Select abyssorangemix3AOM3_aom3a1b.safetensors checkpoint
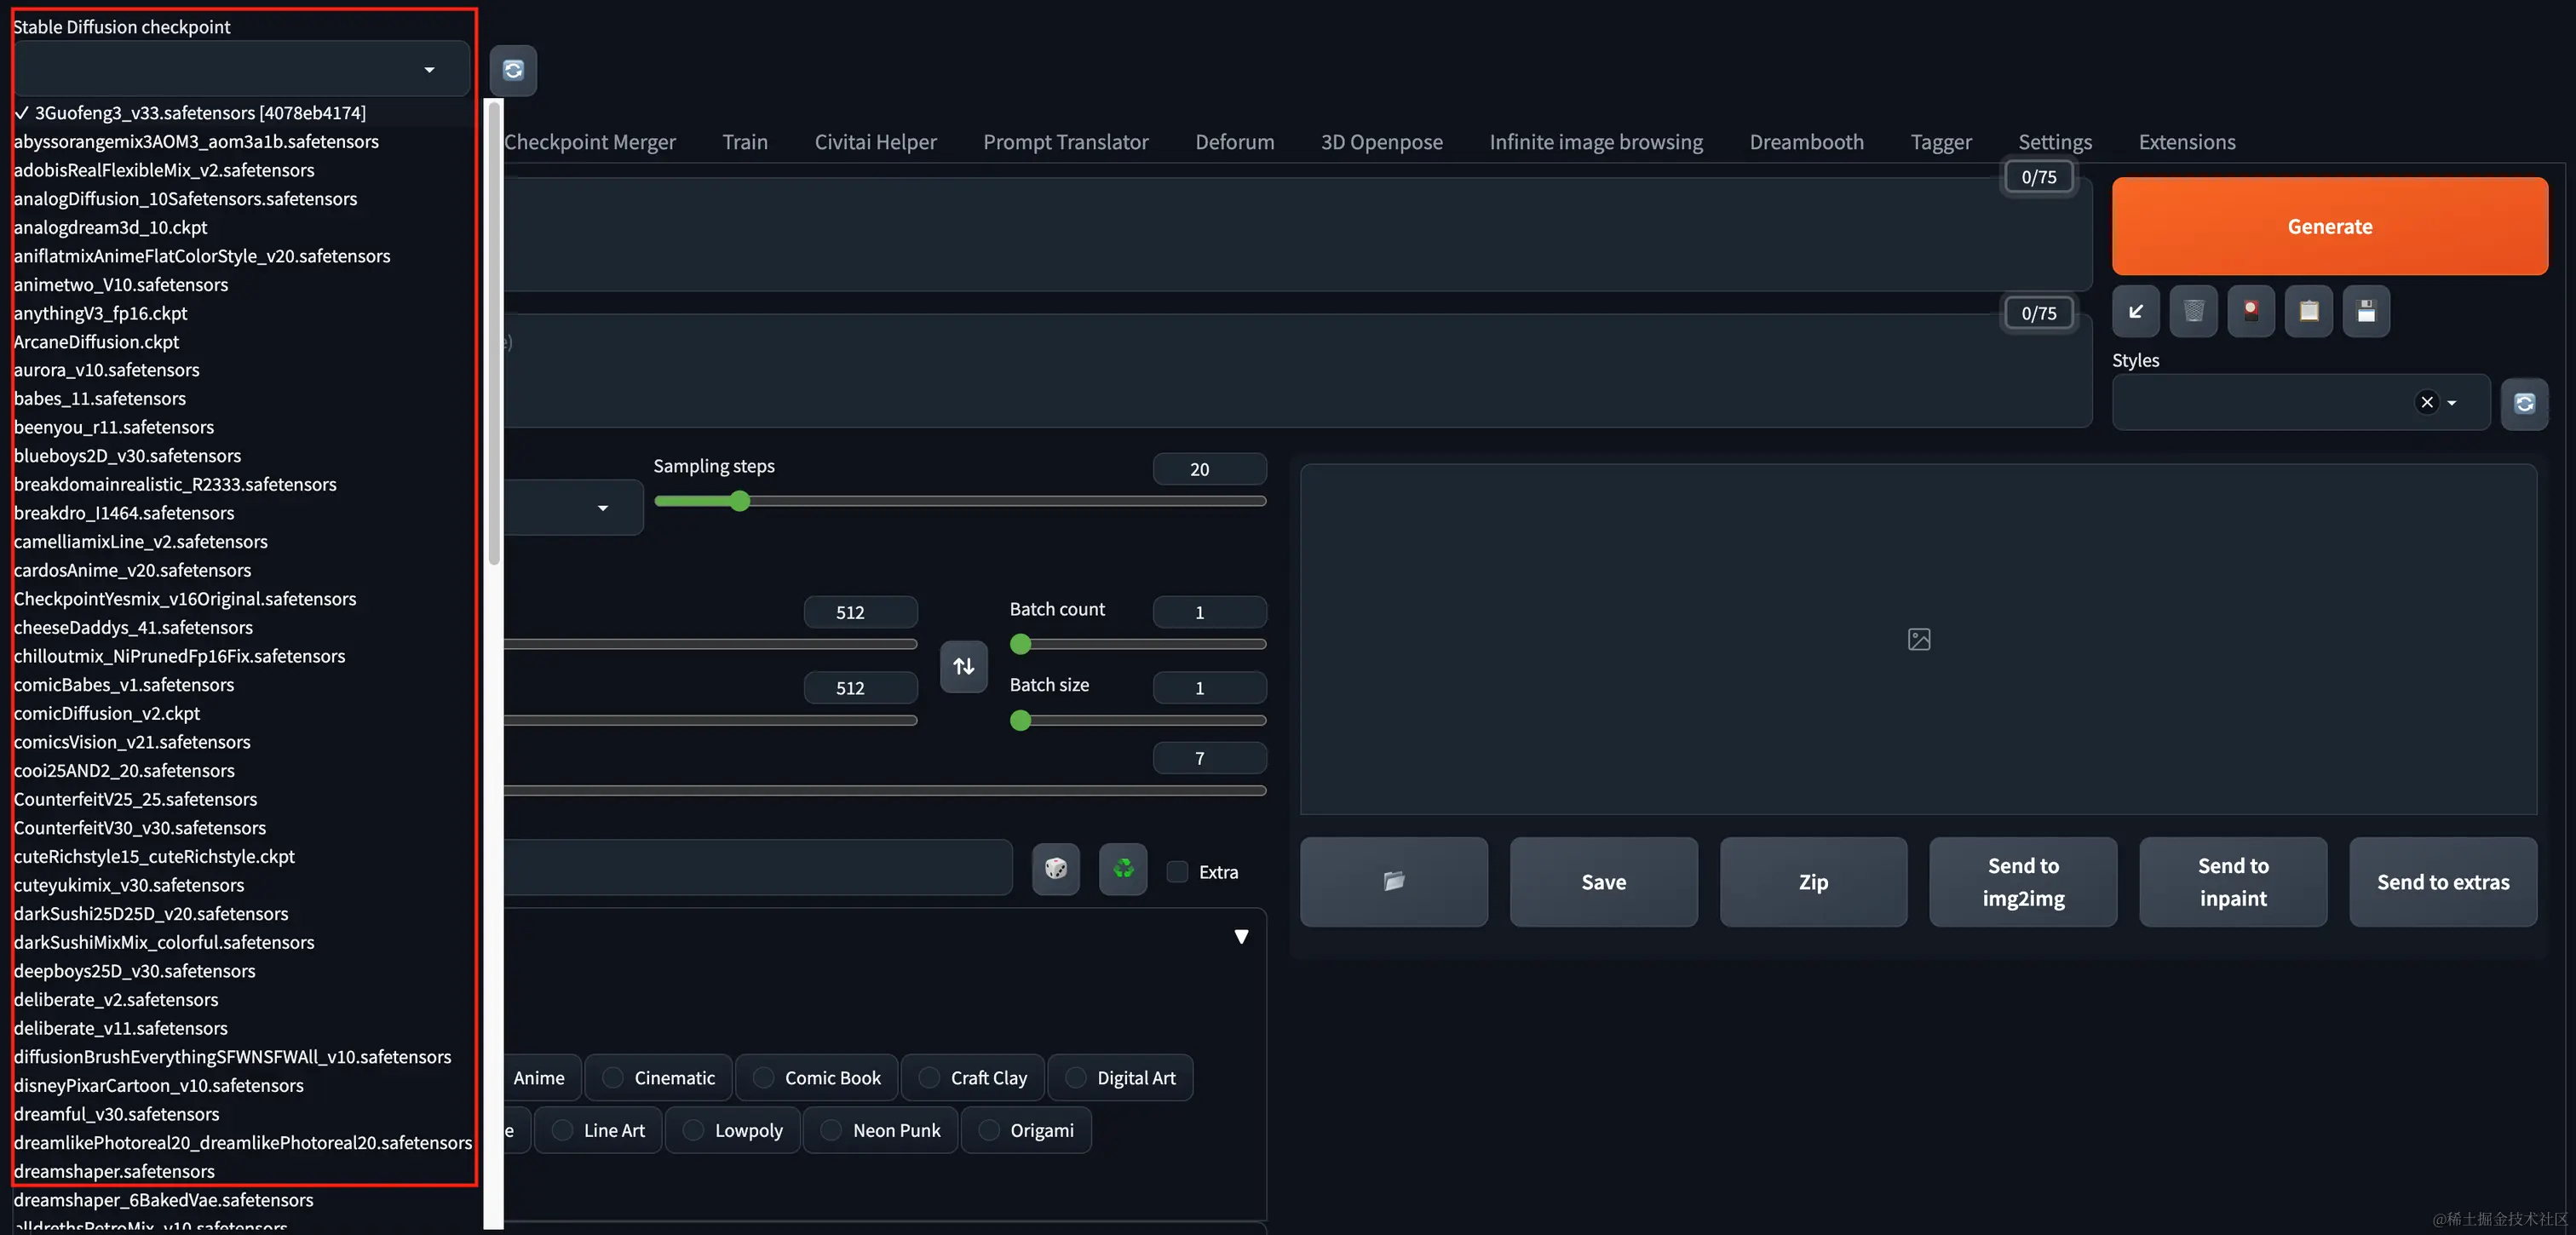The width and height of the screenshot is (2576, 1235). click(x=196, y=141)
